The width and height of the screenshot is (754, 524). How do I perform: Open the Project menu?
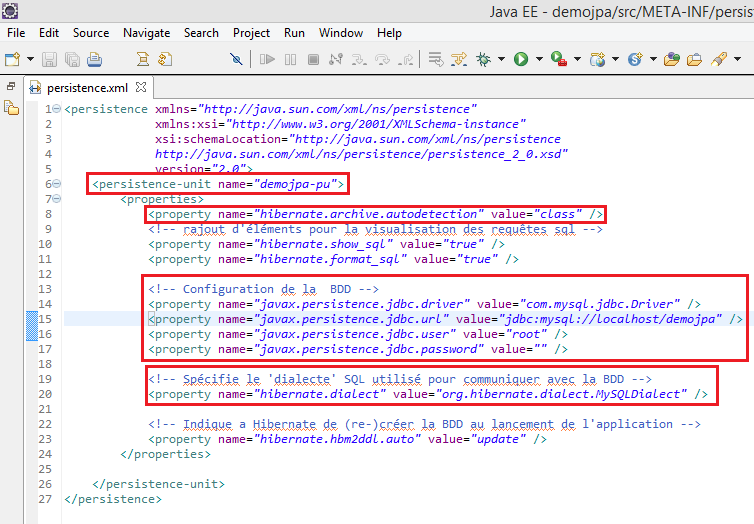pos(251,33)
